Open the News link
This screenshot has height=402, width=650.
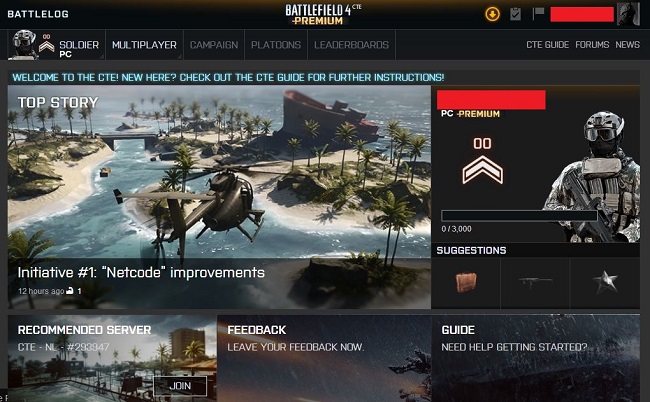[x=627, y=44]
